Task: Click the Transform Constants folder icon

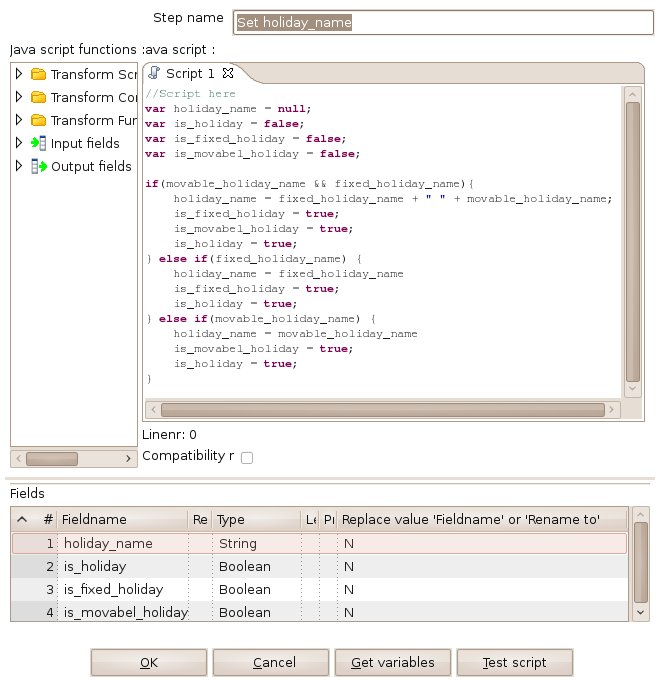Action: (x=38, y=97)
